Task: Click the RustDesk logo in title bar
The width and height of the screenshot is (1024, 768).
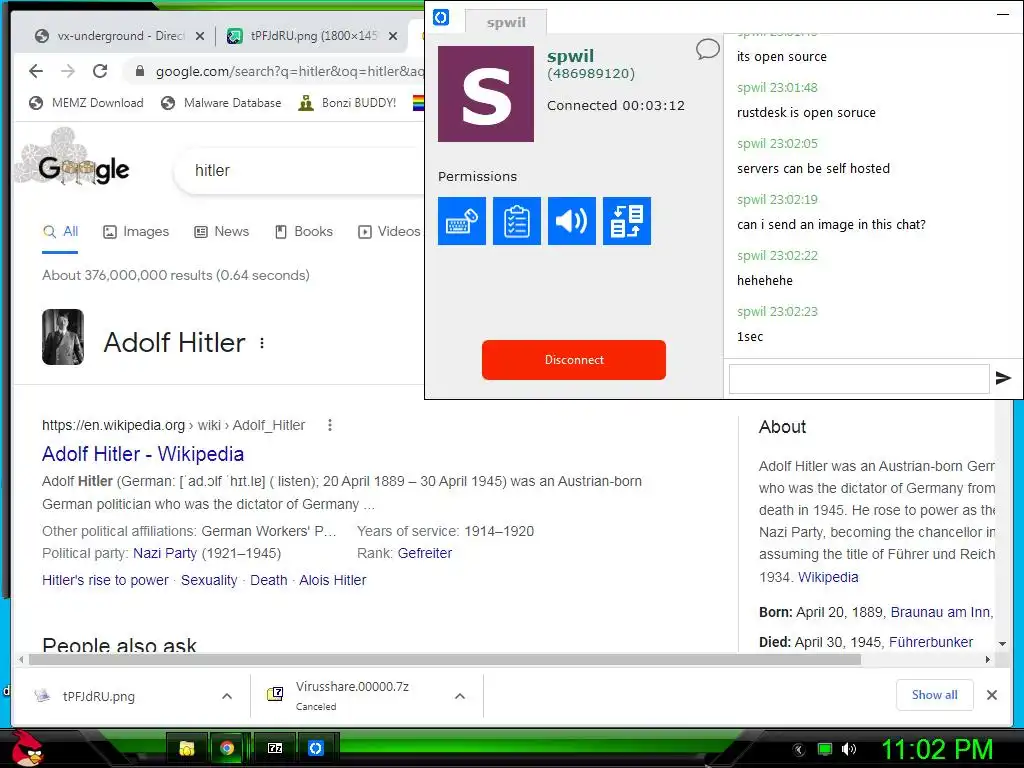Action: click(x=441, y=17)
